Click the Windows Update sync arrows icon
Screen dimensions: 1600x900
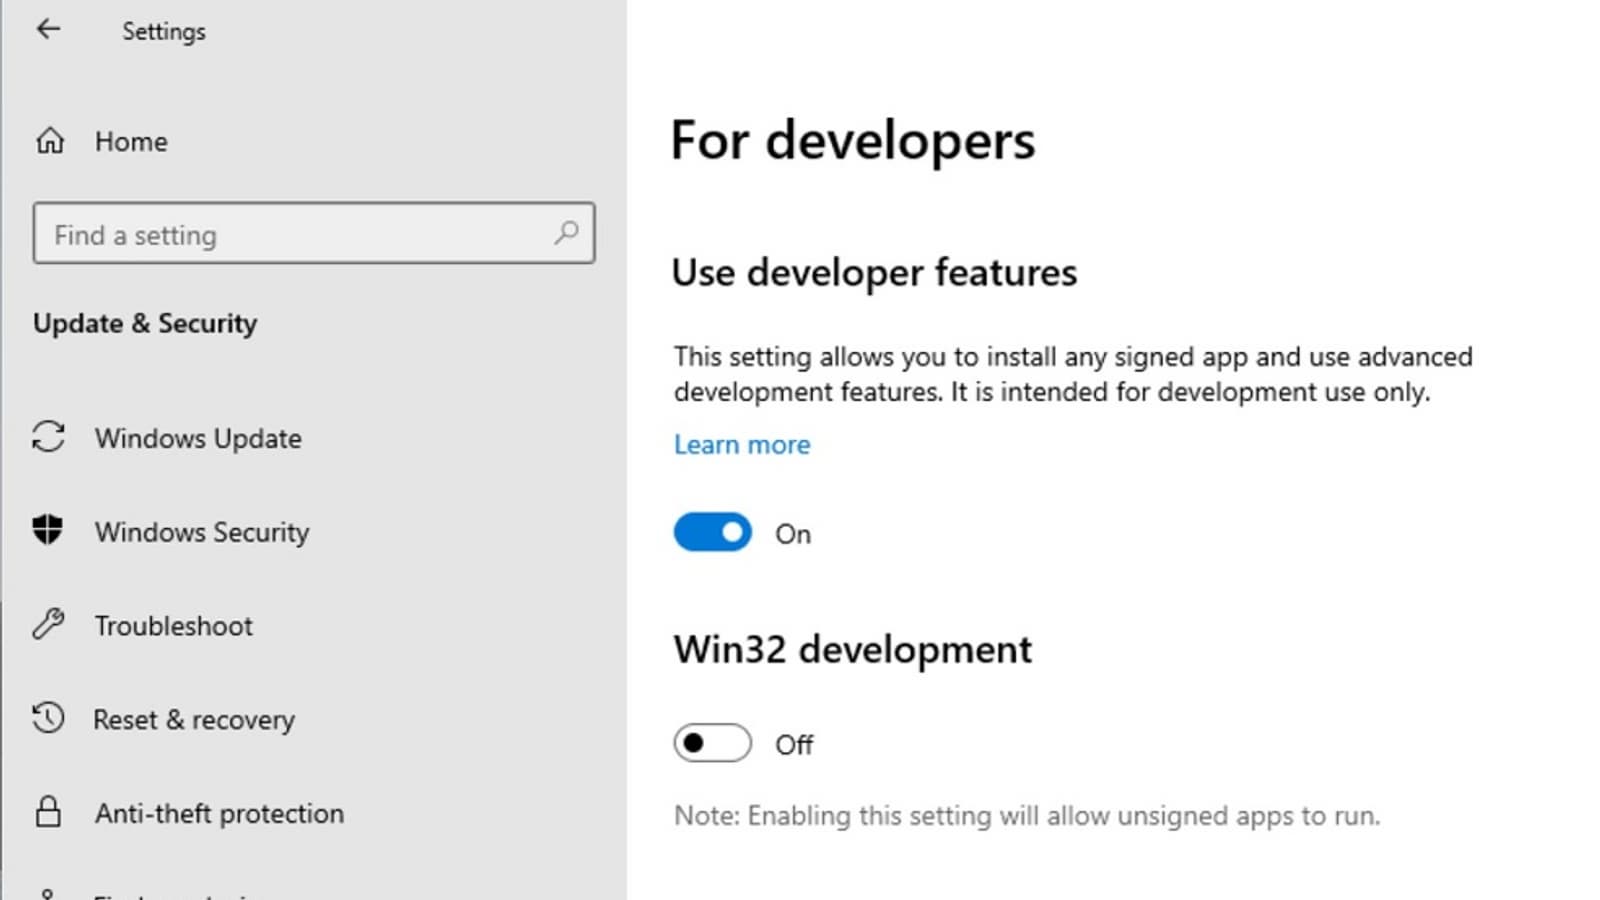pyautogui.click(x=48, y=437)
